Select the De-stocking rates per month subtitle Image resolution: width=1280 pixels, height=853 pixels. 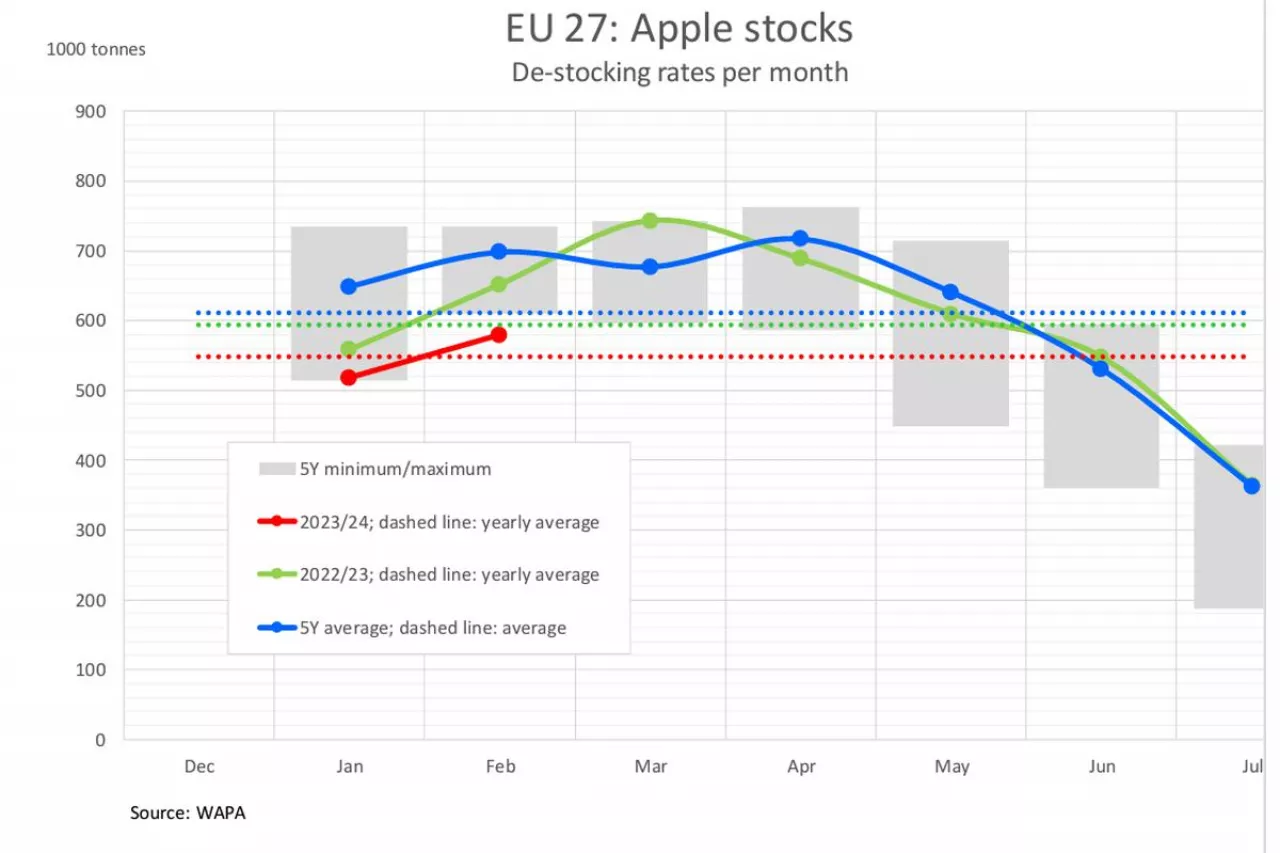click(x=679, y=72)
